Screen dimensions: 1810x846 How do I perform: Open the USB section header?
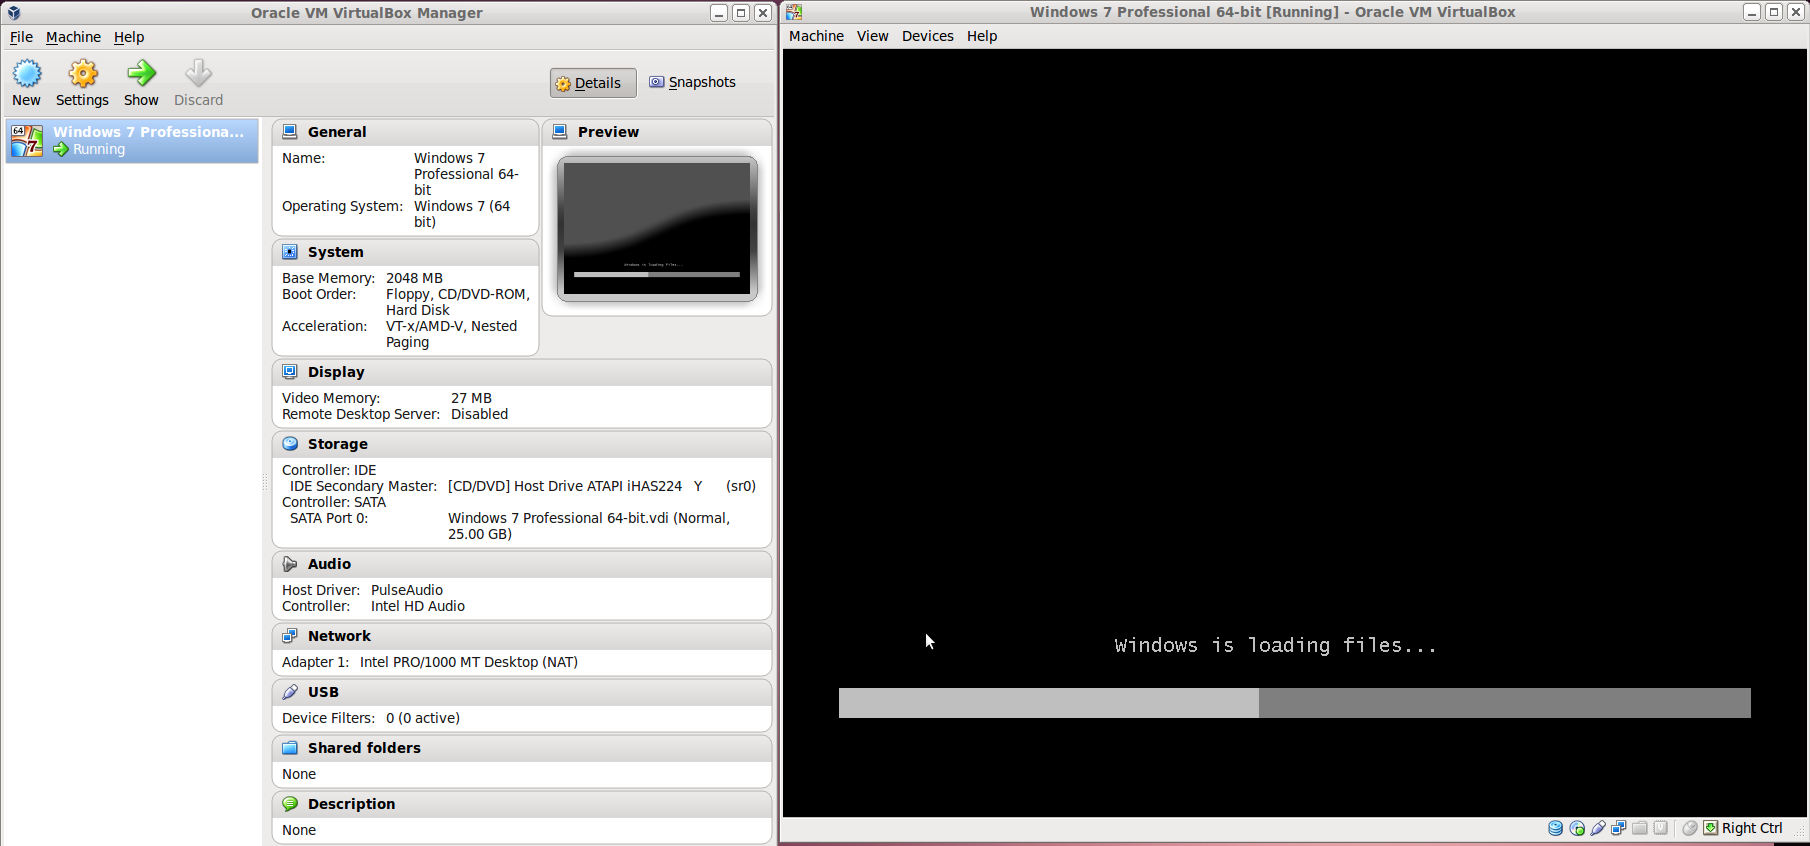(x=521, y=692)
